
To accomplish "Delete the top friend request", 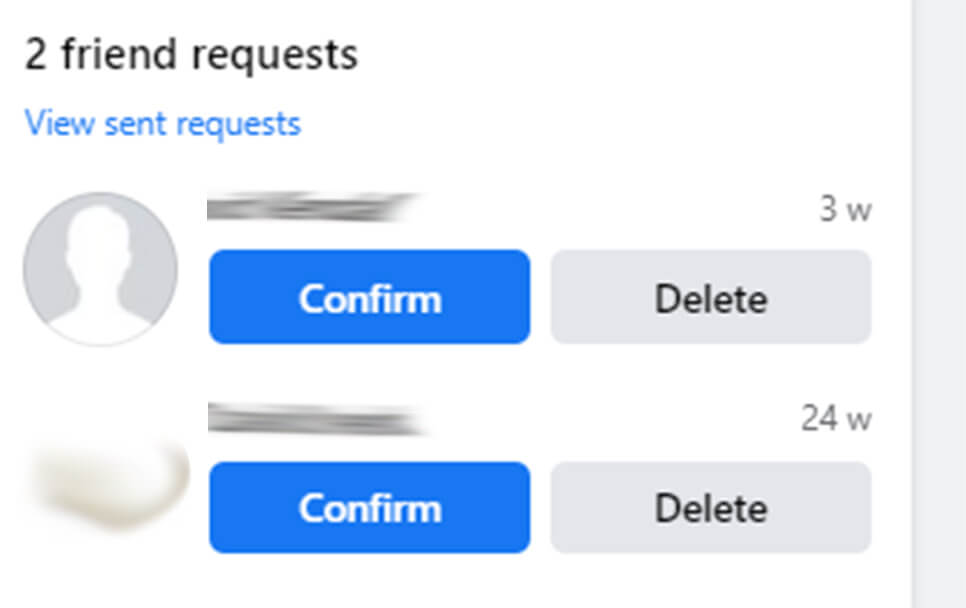I will click(x=710, y=297).
